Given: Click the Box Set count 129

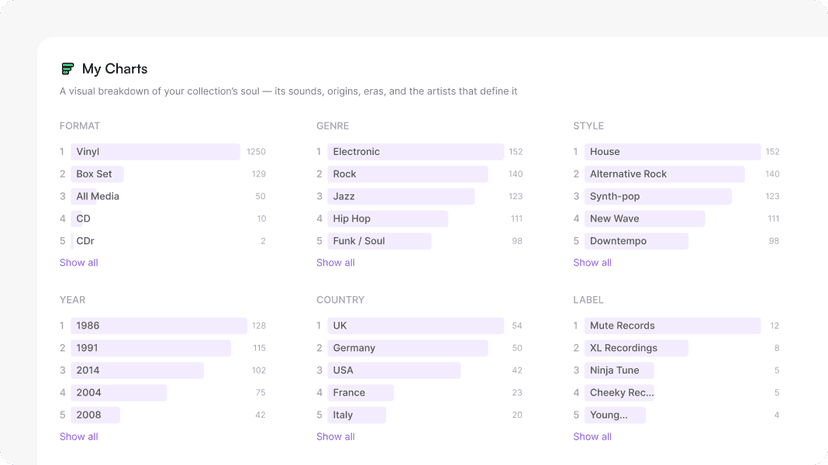Looking at the screenshot, I should point(259,174).
